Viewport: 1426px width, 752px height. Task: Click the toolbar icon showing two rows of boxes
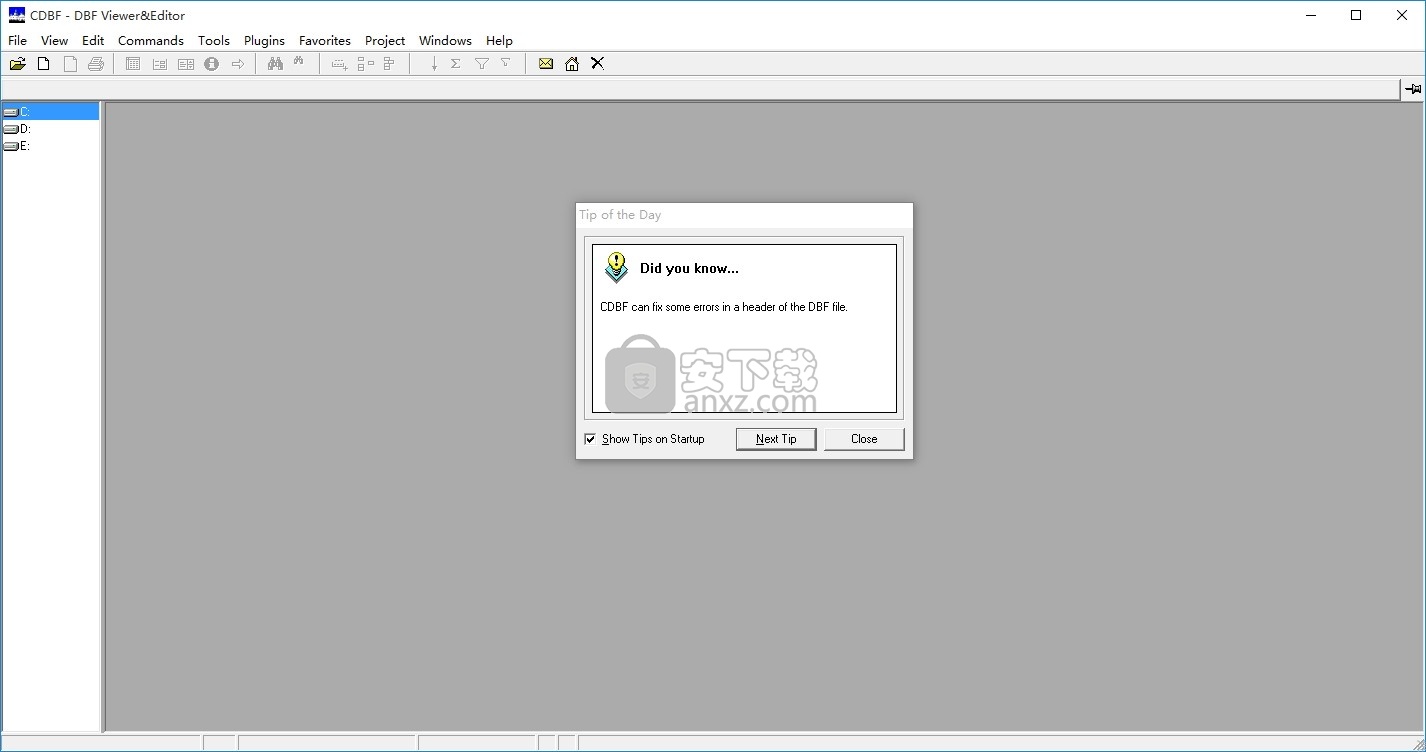click(x=365, y=64)
